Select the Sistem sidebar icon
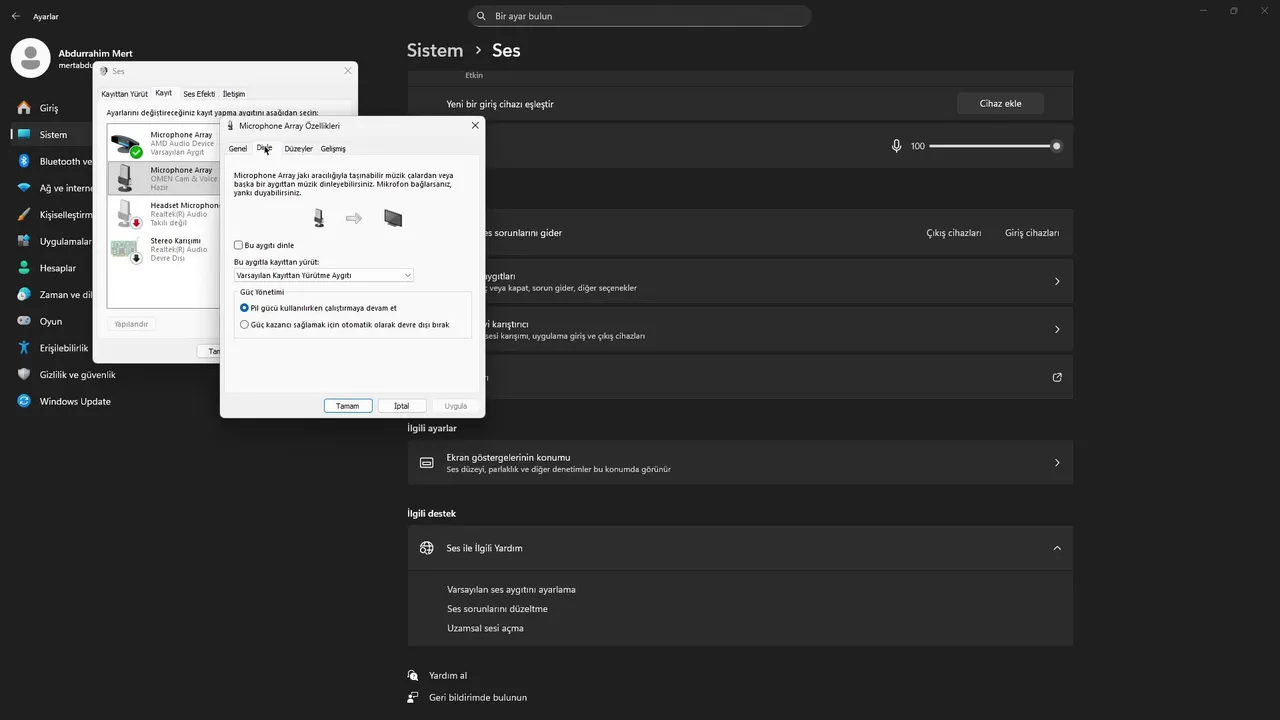This screenshot has height=720, width=1280. pyautogui.click(x=24, y=134)
